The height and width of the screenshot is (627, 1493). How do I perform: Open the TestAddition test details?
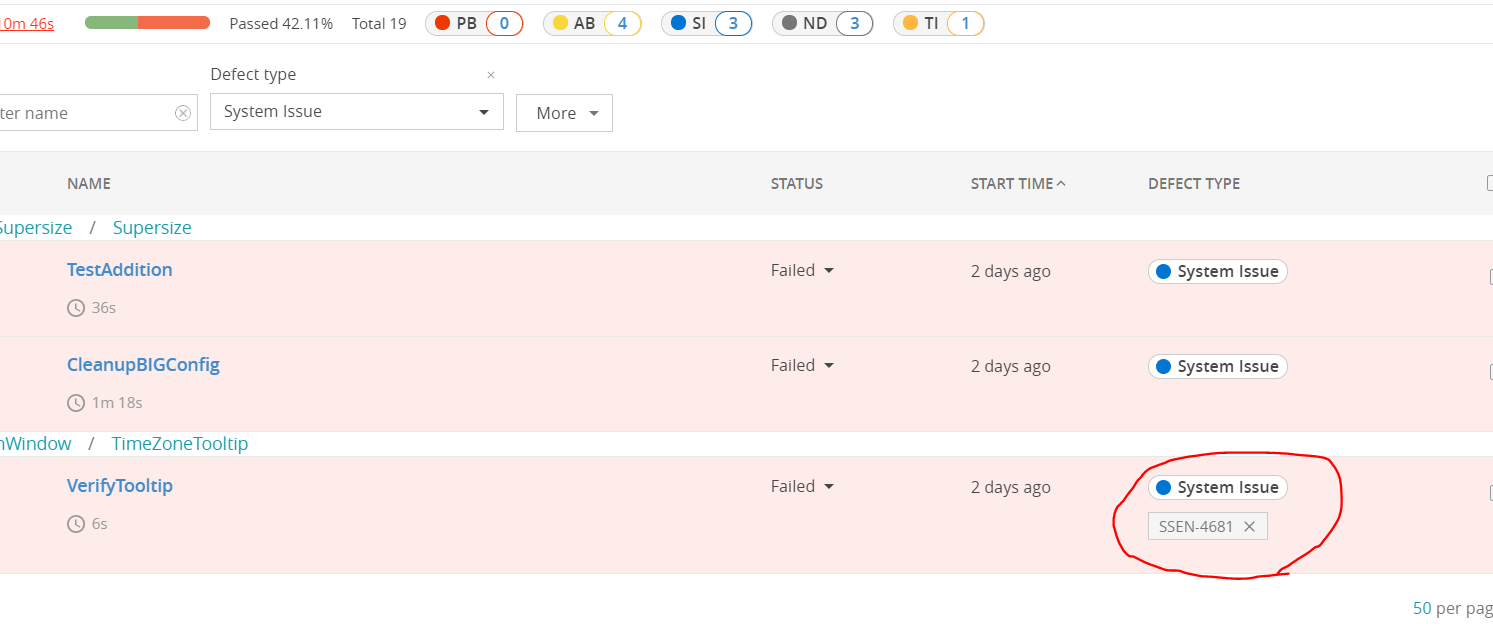click(119, 269)
